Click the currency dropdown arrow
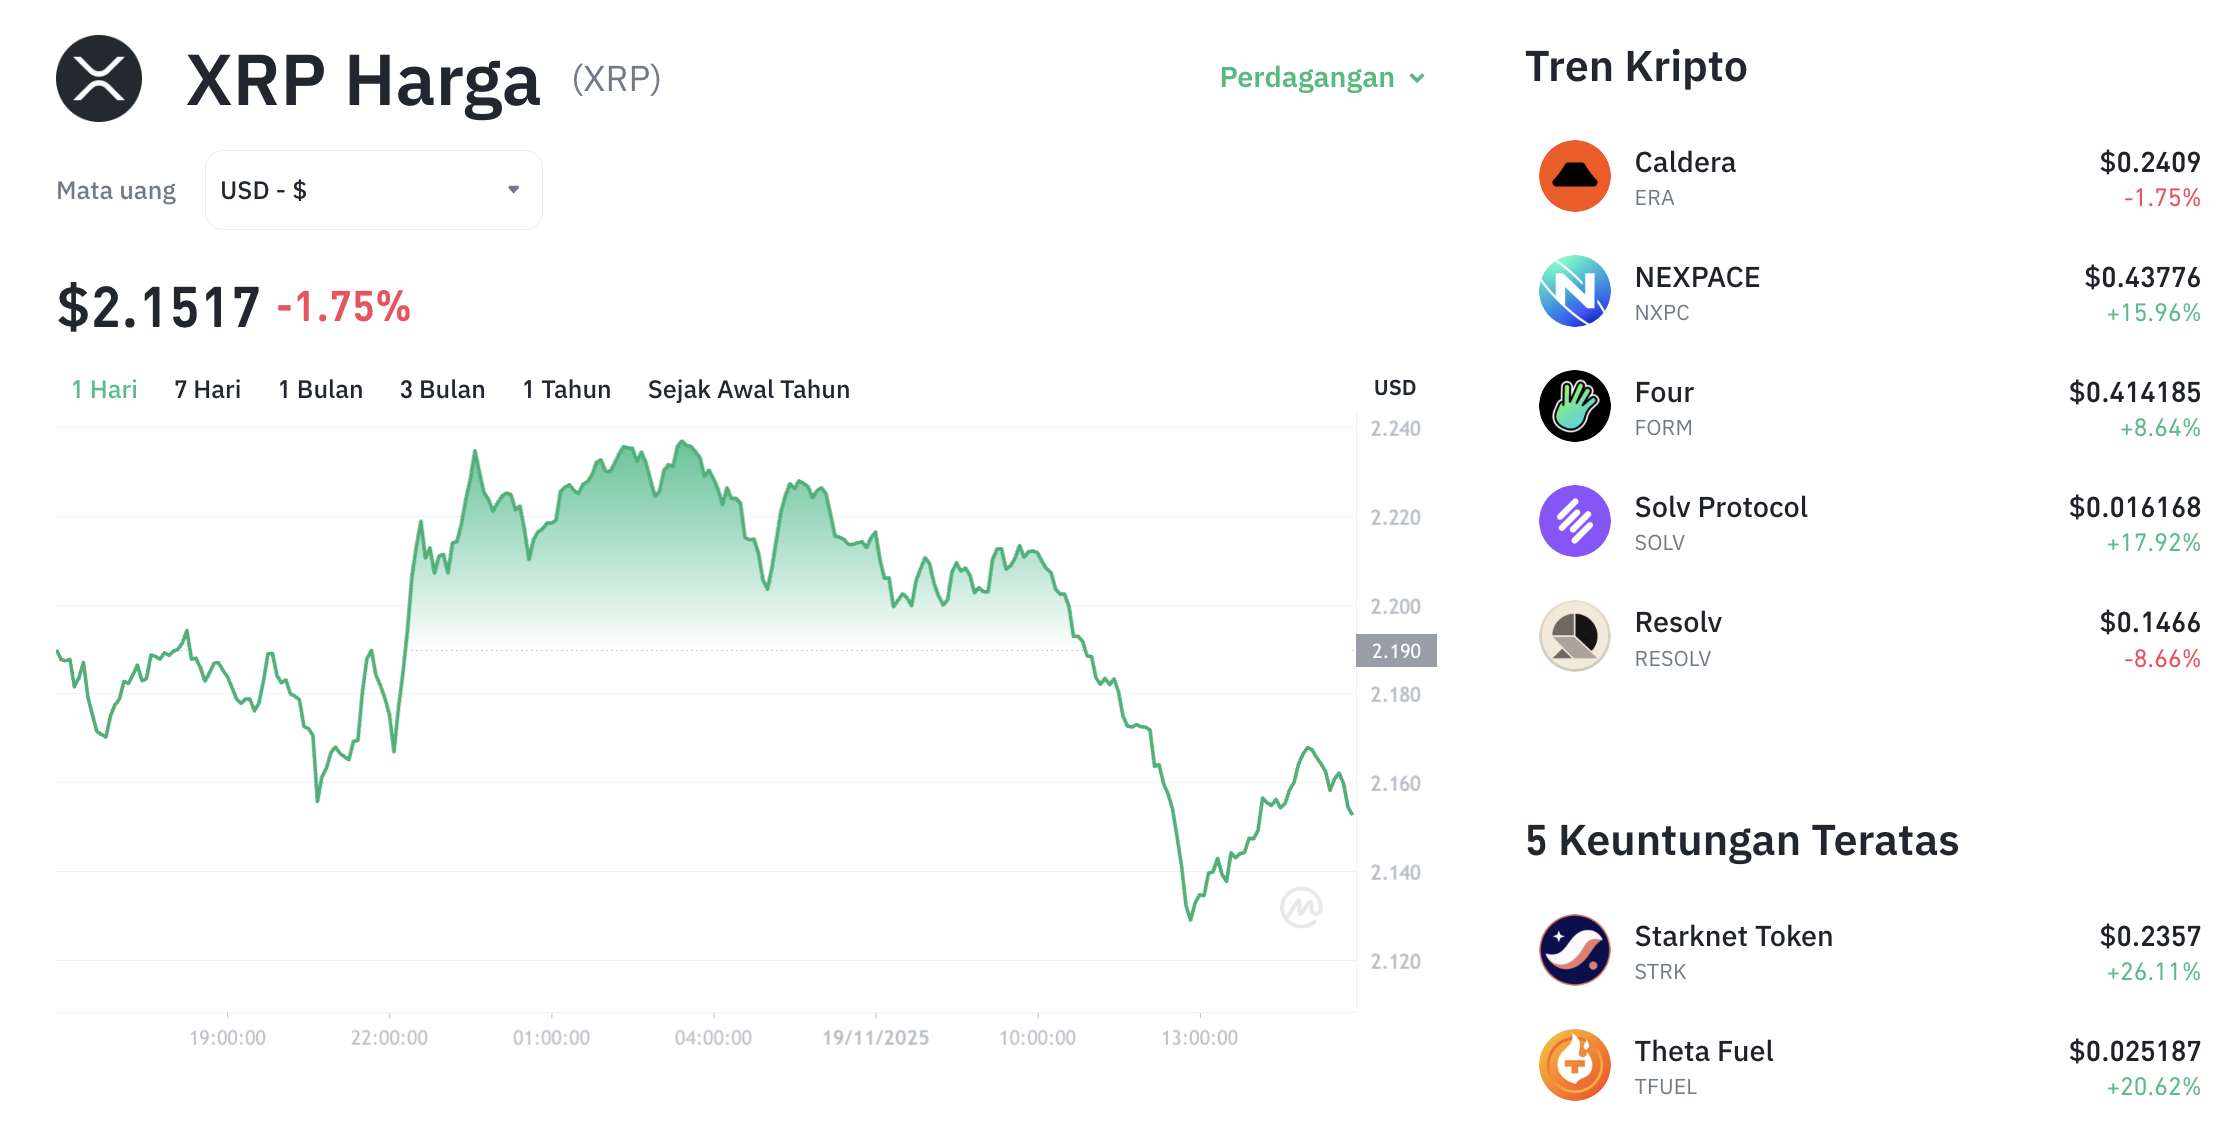2216x1126 pixels. click(514, 189)
